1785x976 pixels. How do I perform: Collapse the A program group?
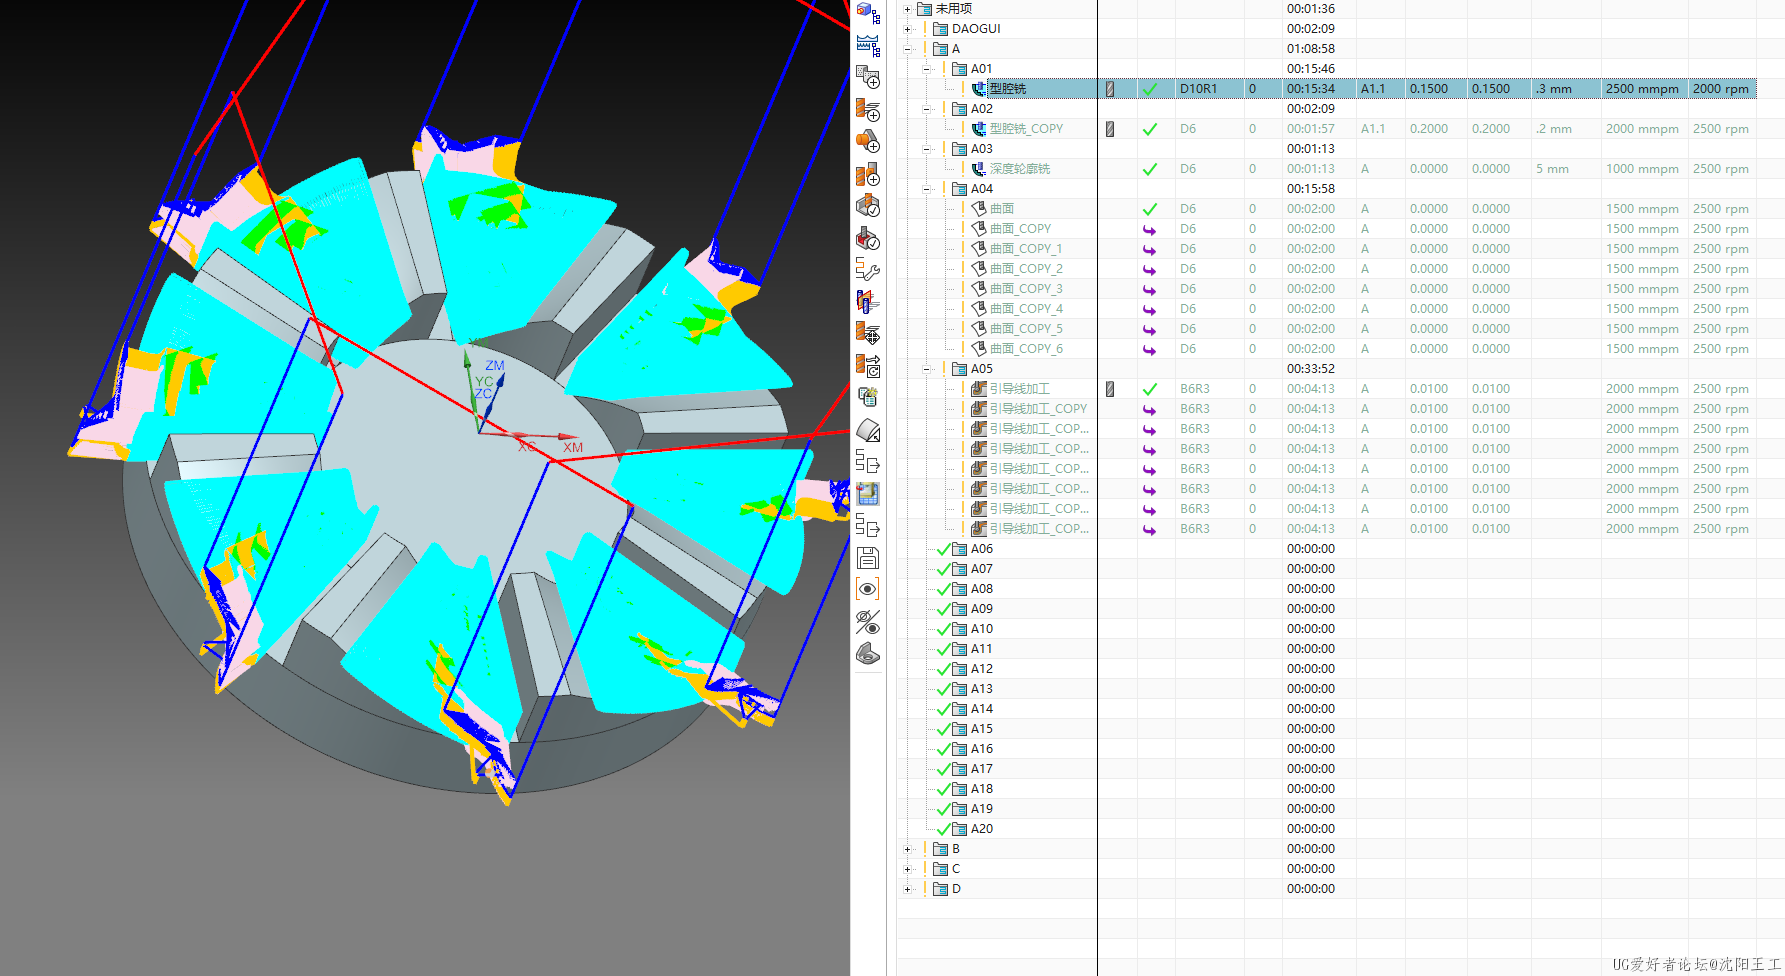click(907, 49)
